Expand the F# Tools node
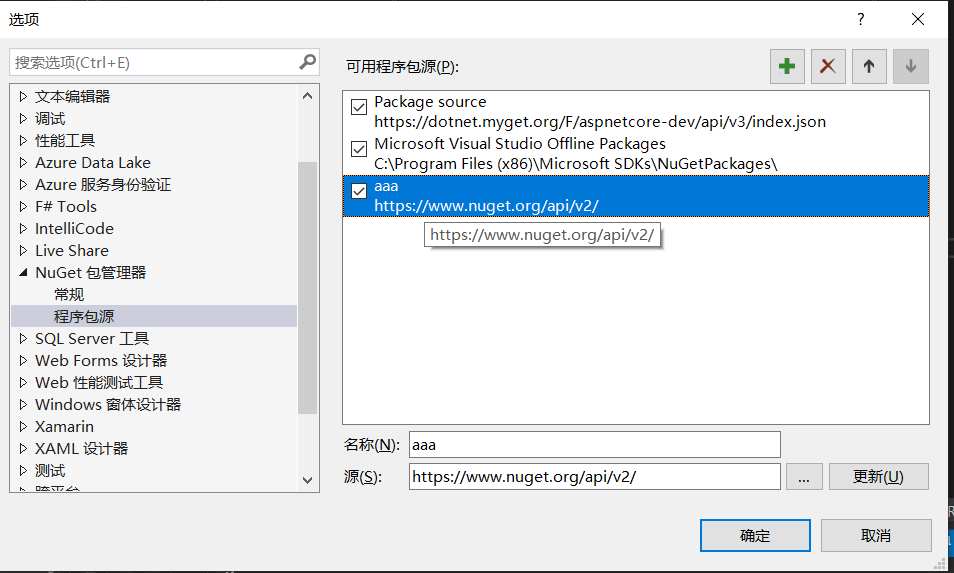Image resolution: width=954 pixels, height=573 pixels. click(x=23, y=206)
